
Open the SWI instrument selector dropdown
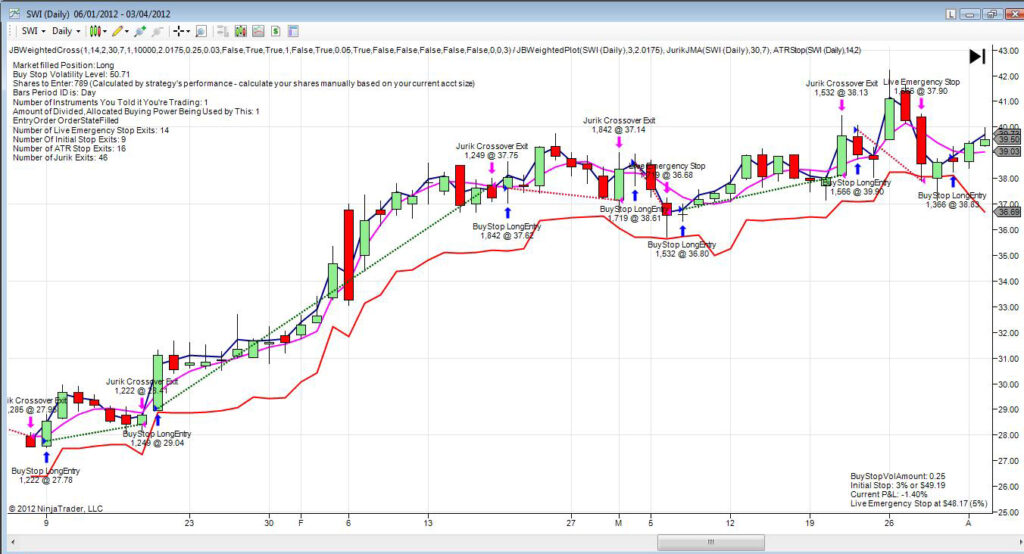[33, 31]
